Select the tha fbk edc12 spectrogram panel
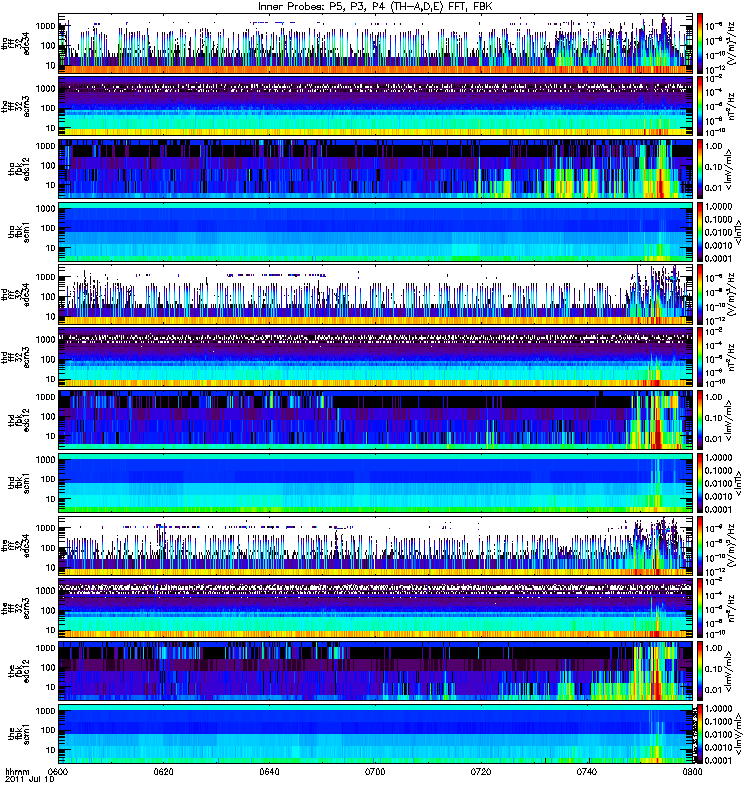750x800 pixels. coord(376,169)
